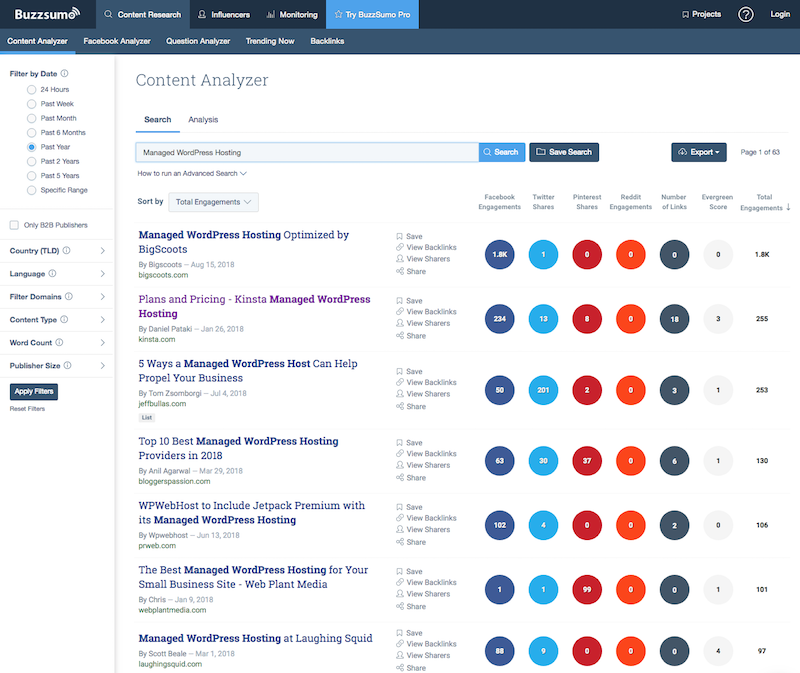Click the Apply Filters button

[34, 391]
